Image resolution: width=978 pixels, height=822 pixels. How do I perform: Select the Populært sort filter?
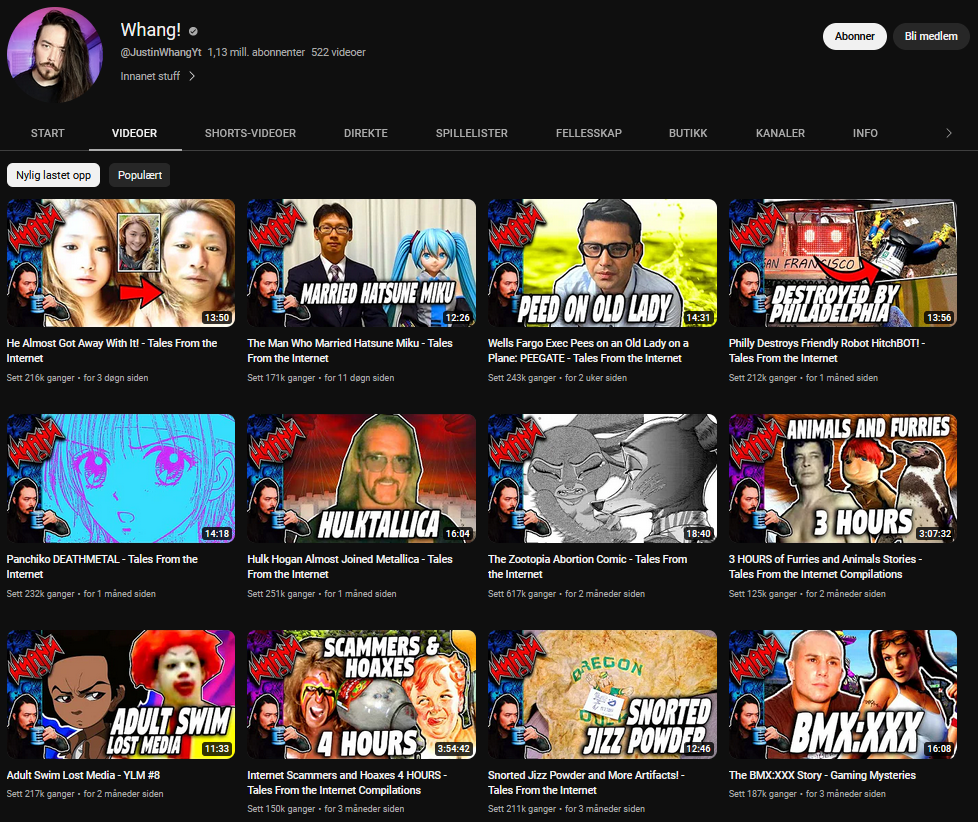click(x=140, y=175)
